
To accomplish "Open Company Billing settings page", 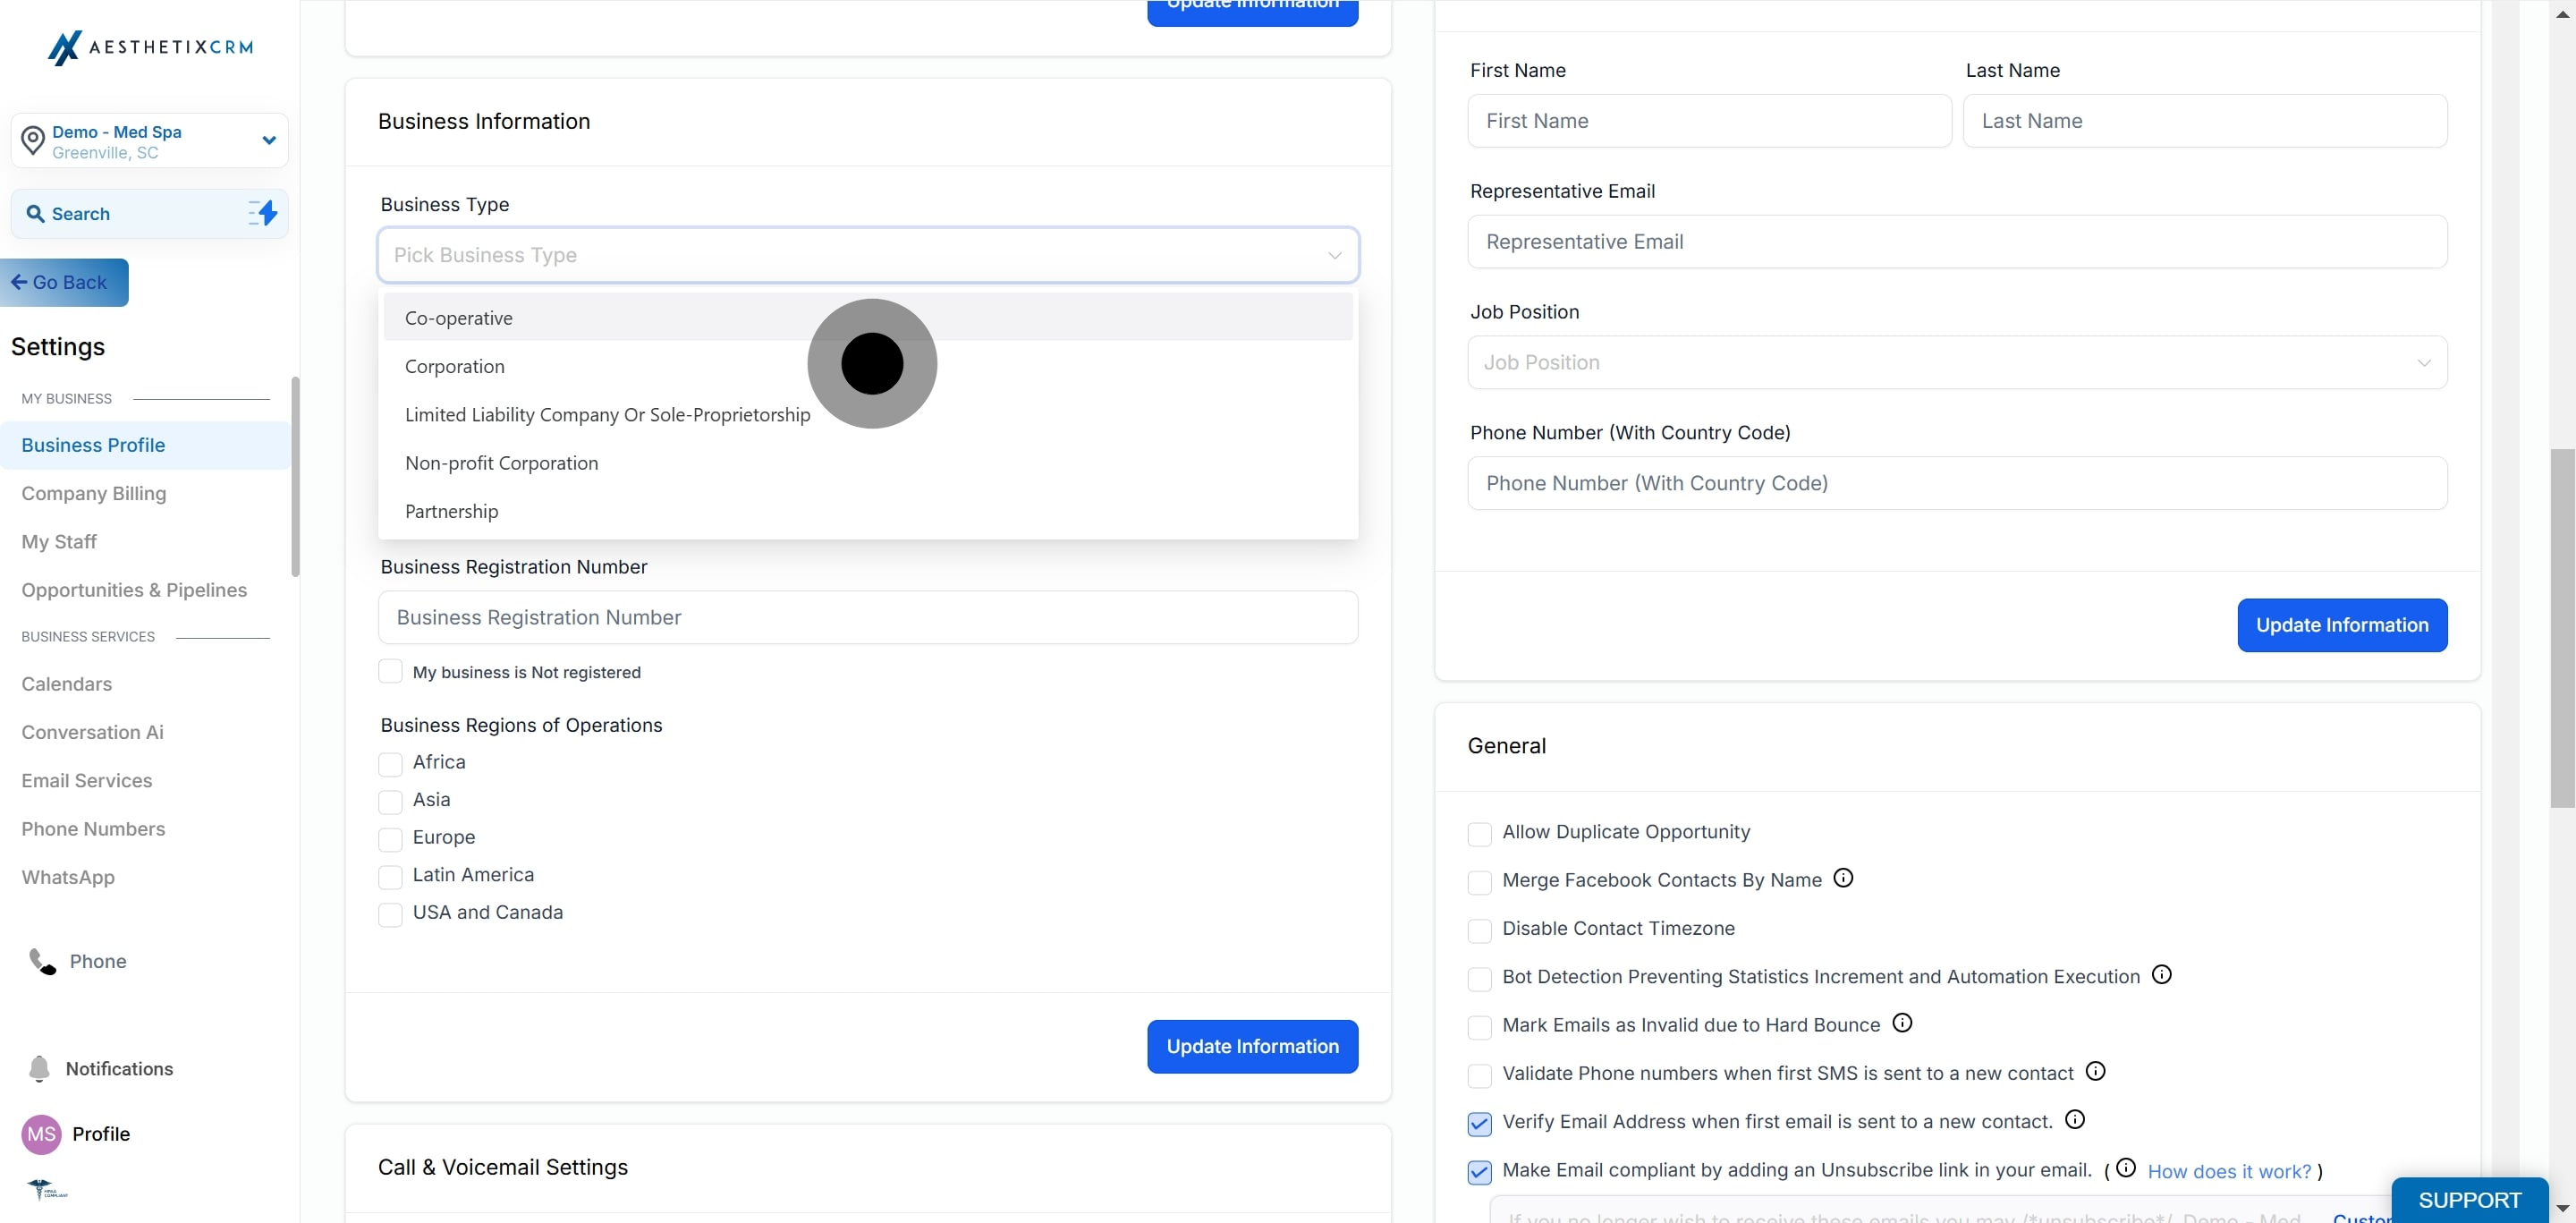I will [94, 493].
